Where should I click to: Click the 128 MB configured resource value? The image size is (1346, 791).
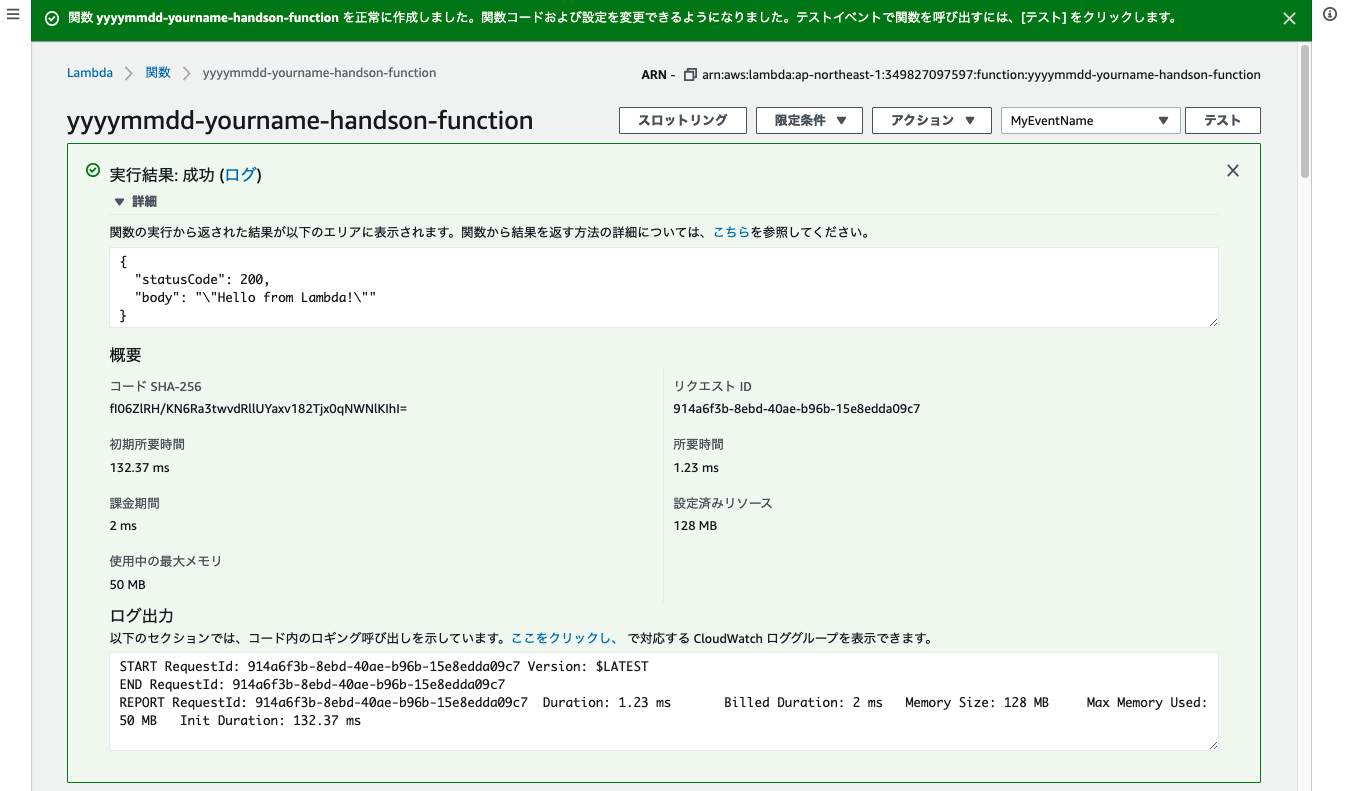[695, 526]
